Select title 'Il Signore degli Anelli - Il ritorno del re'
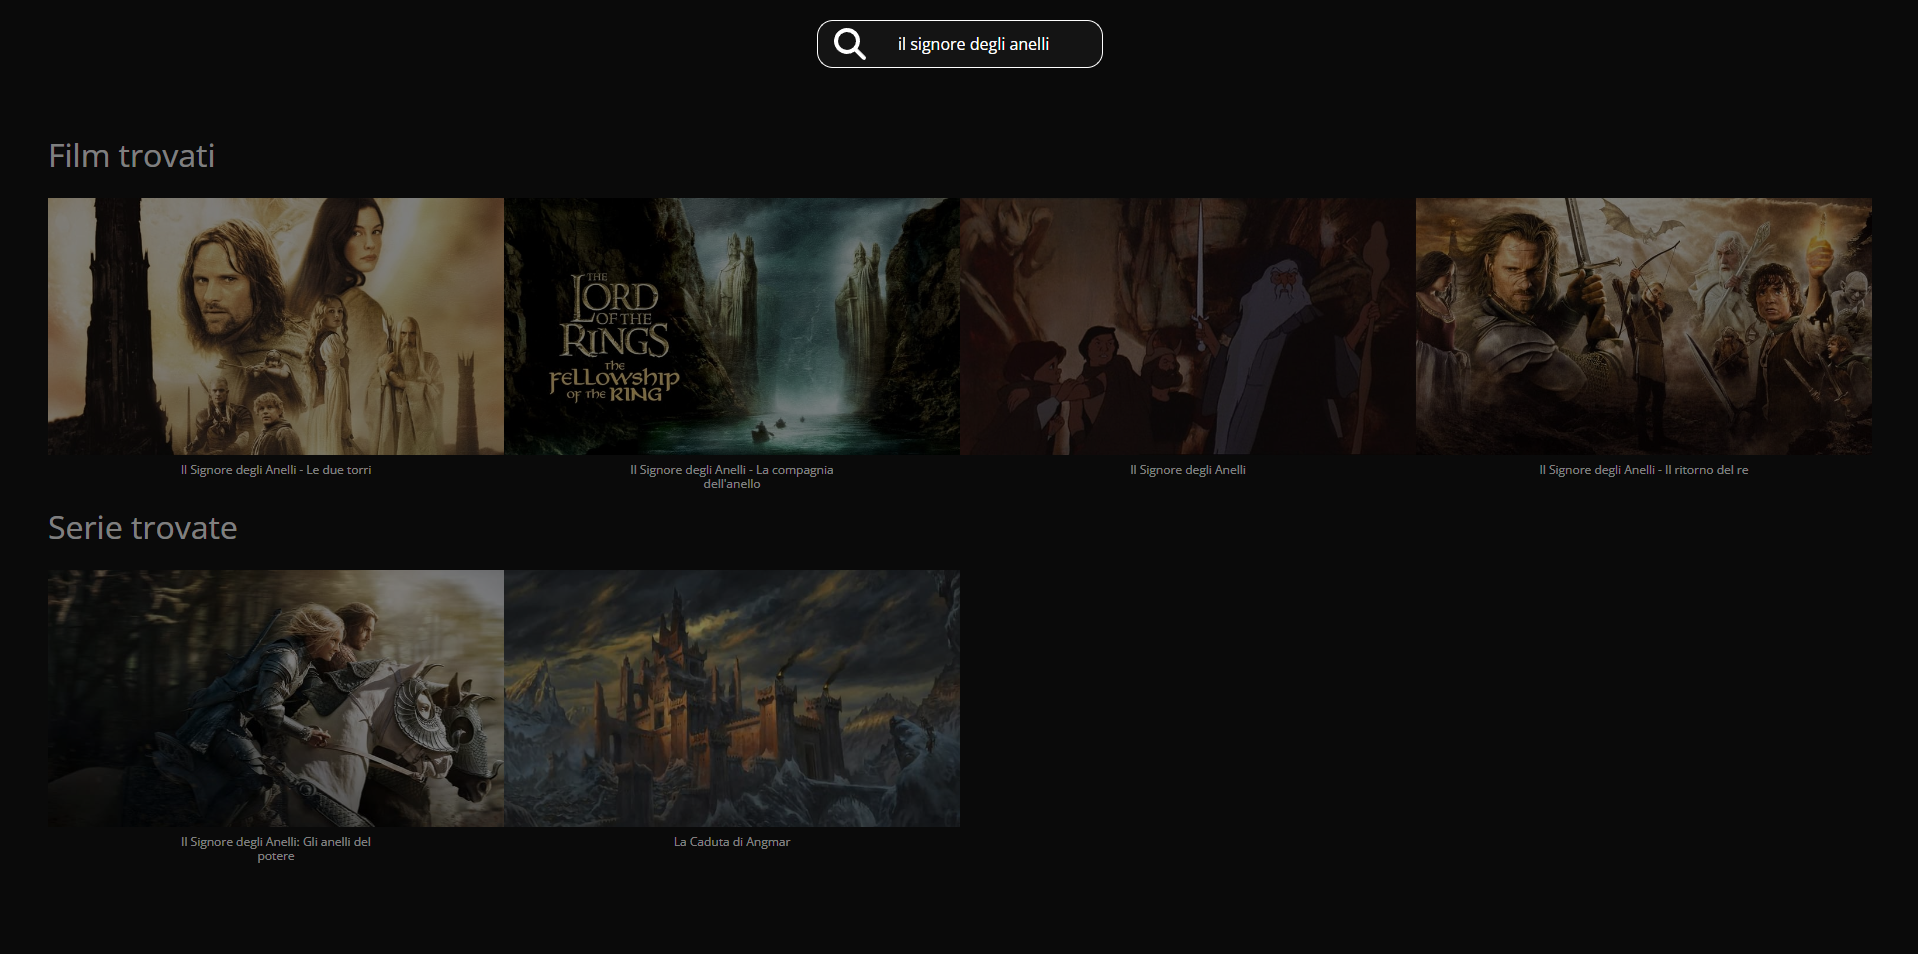1918x954 pixels. 1644,470
